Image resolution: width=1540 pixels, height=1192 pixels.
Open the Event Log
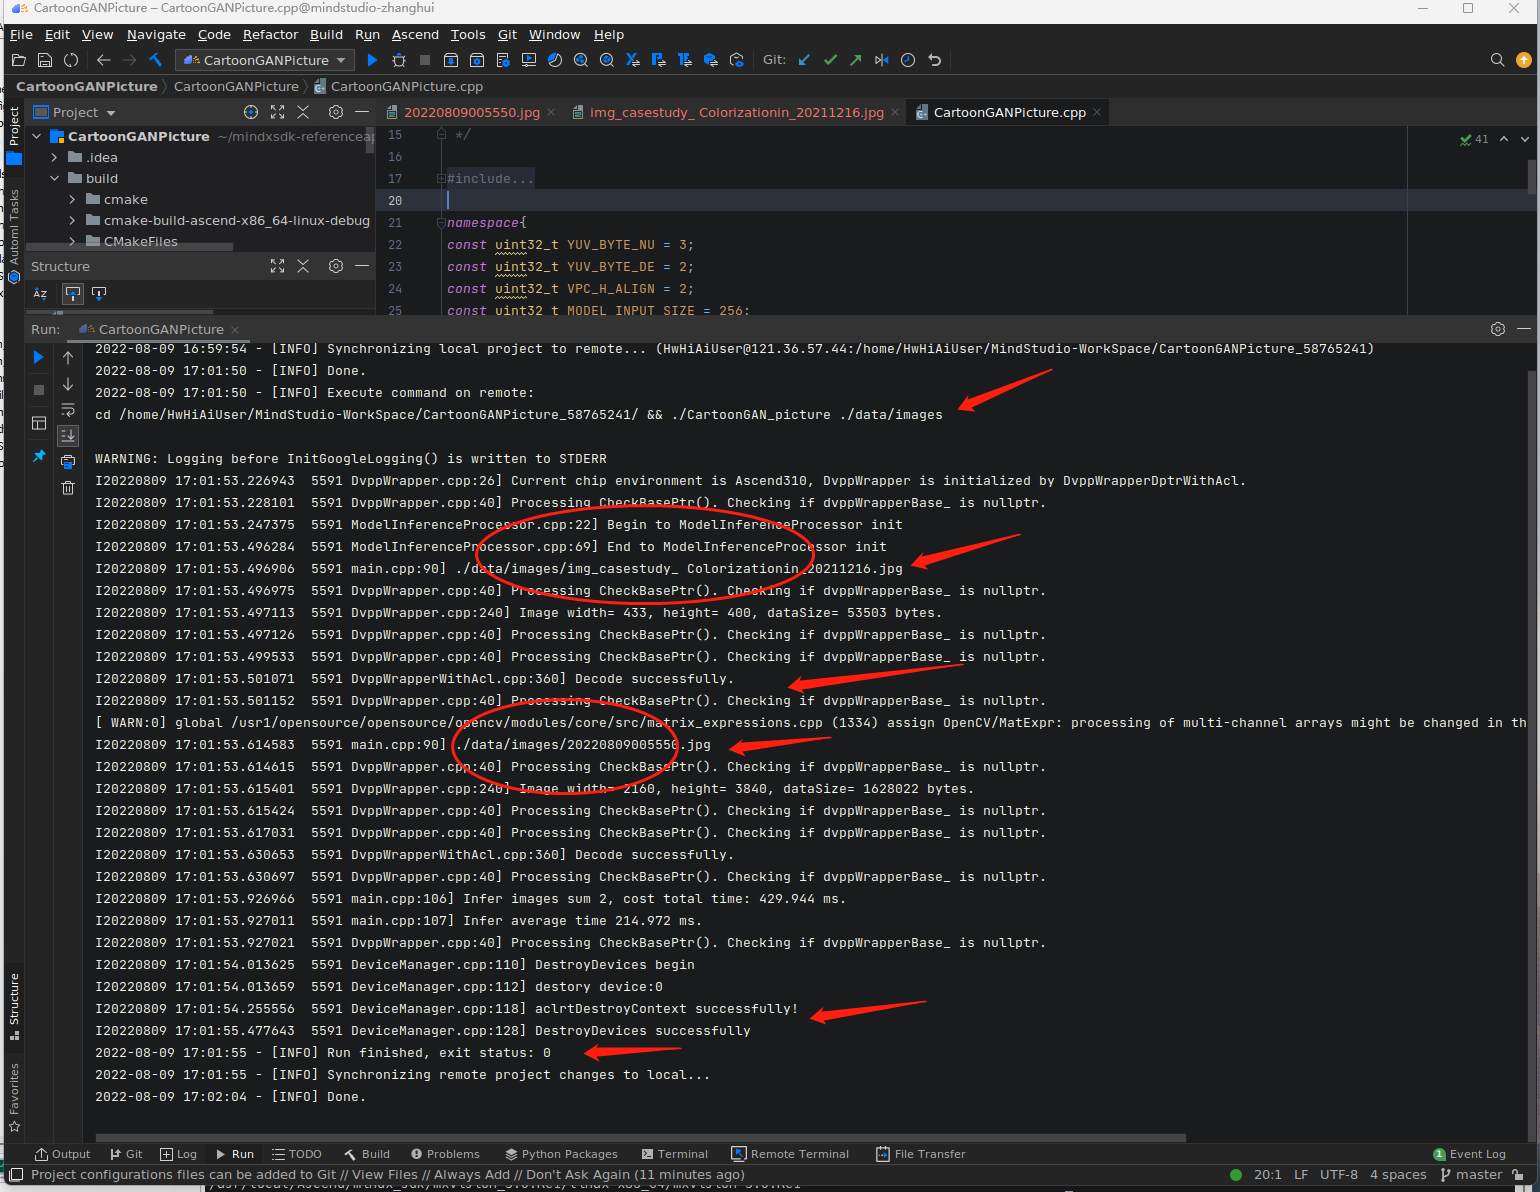(1469, 1154)
